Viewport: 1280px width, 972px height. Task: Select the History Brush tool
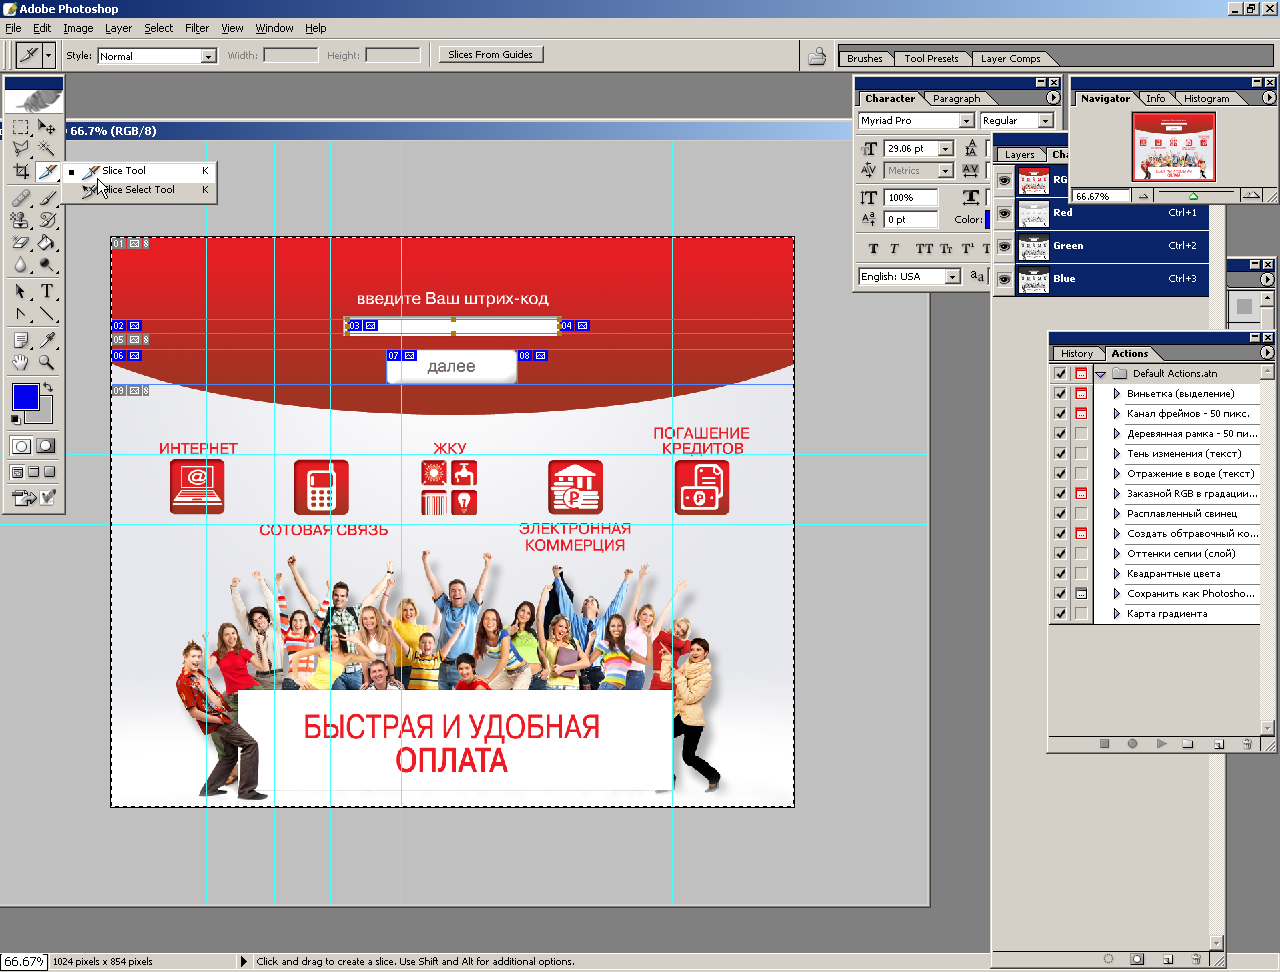click(46, 220)
